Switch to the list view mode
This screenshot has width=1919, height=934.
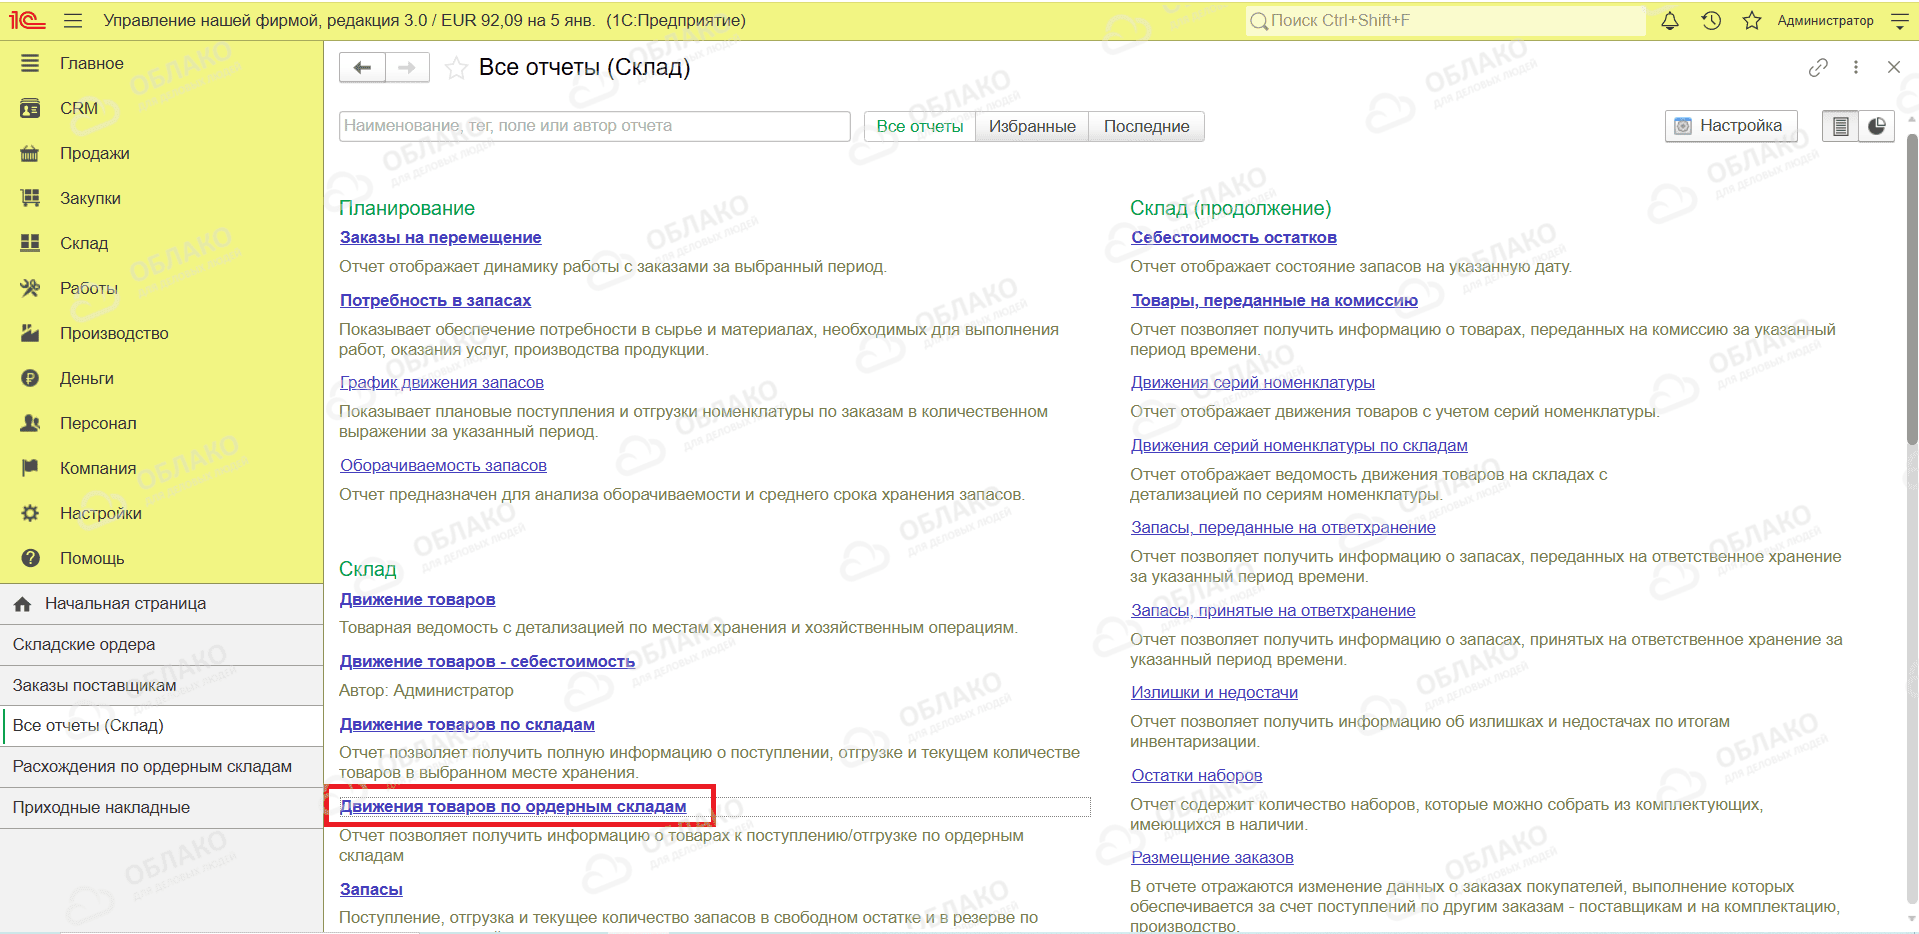coord(1840,126)
